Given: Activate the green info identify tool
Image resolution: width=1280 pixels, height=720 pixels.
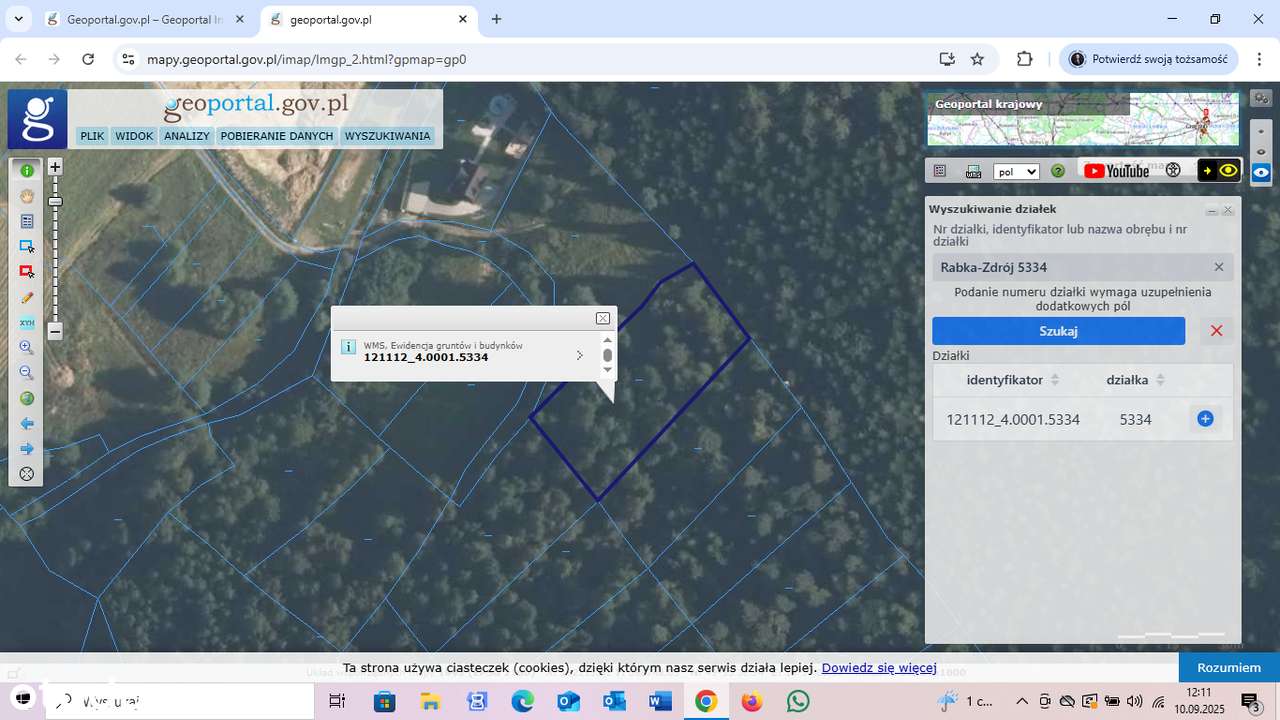Looking at the screenshot, I should click(27, 171).
